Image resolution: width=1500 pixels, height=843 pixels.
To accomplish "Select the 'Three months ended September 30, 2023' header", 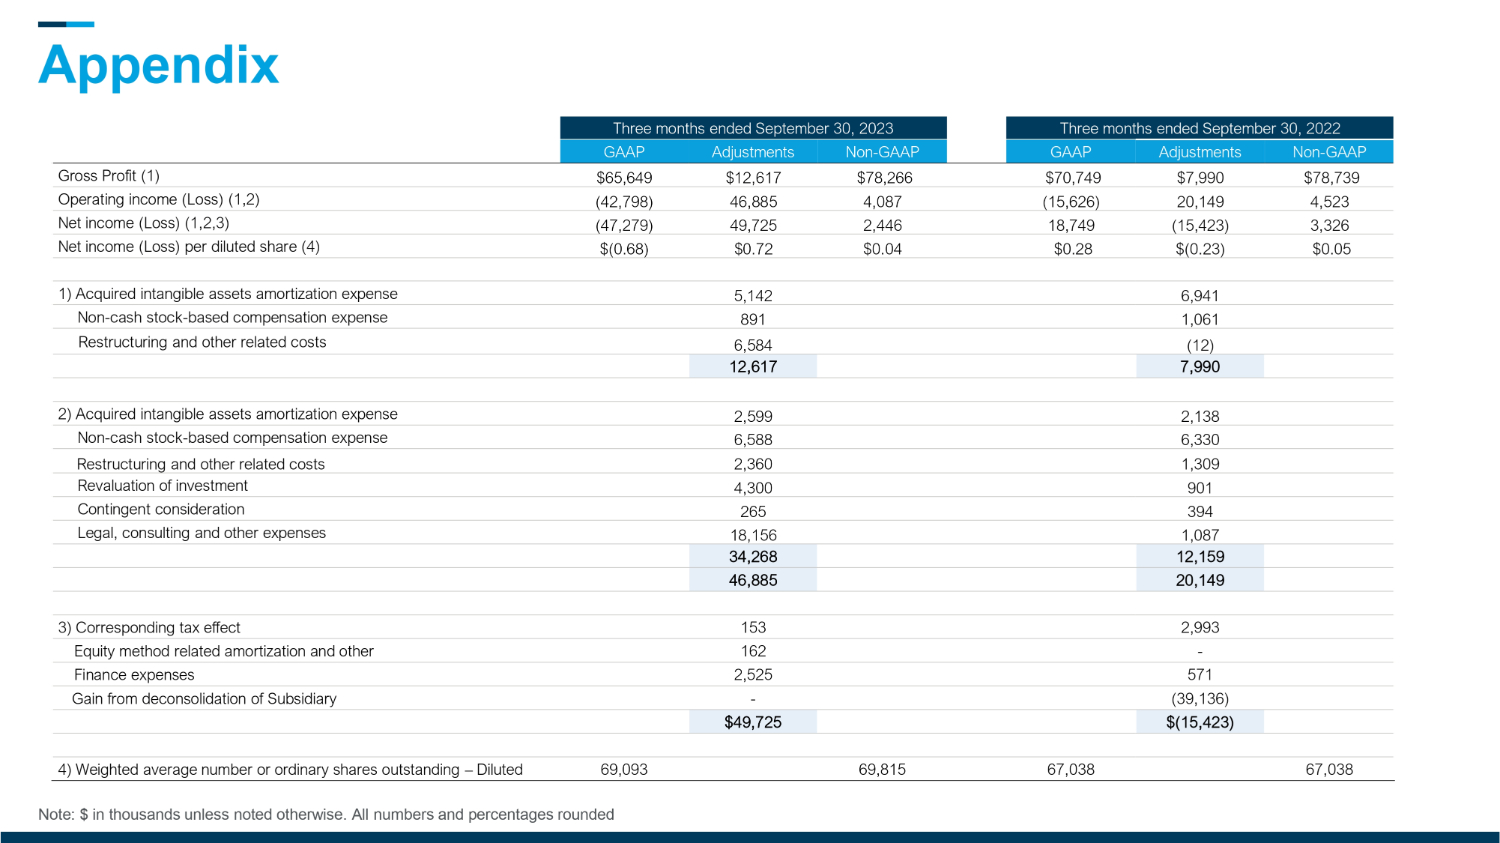I will (752, 128).
